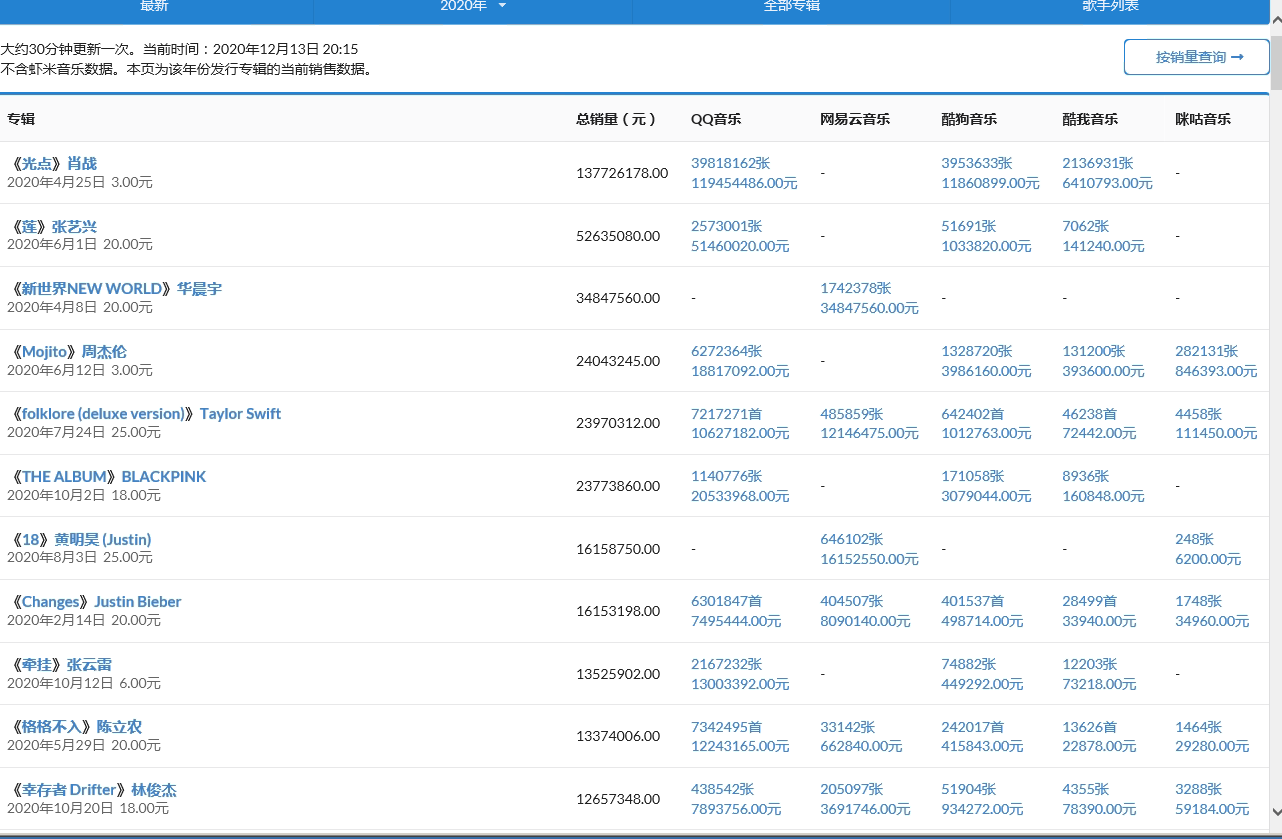1282x839 pixels.
Task: Open album 《光点》肖战 link
Action: (52, 163)
